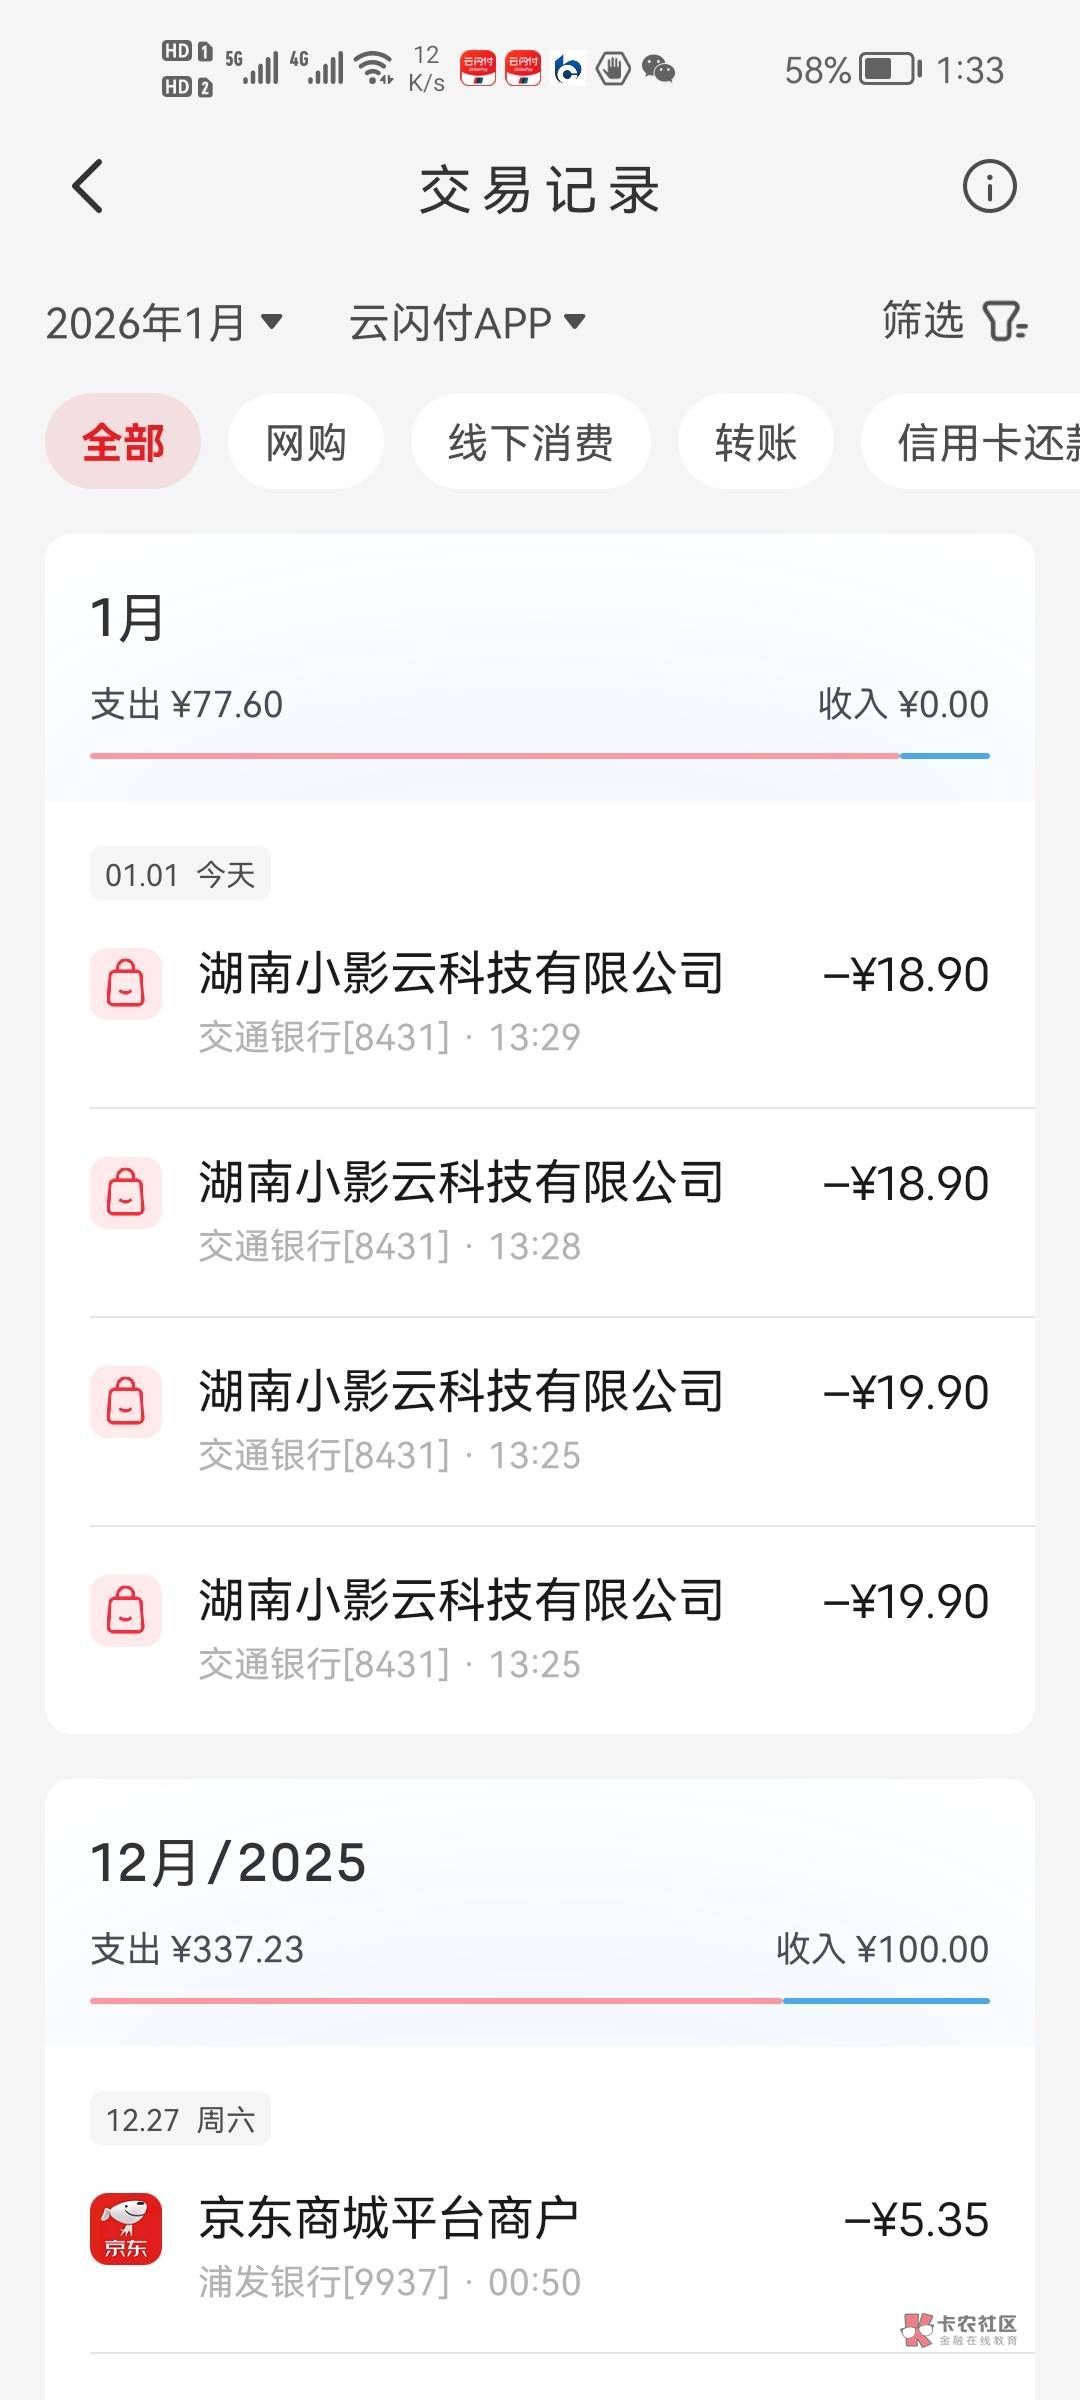Tap the filter funnel icon

(1004, 322)
